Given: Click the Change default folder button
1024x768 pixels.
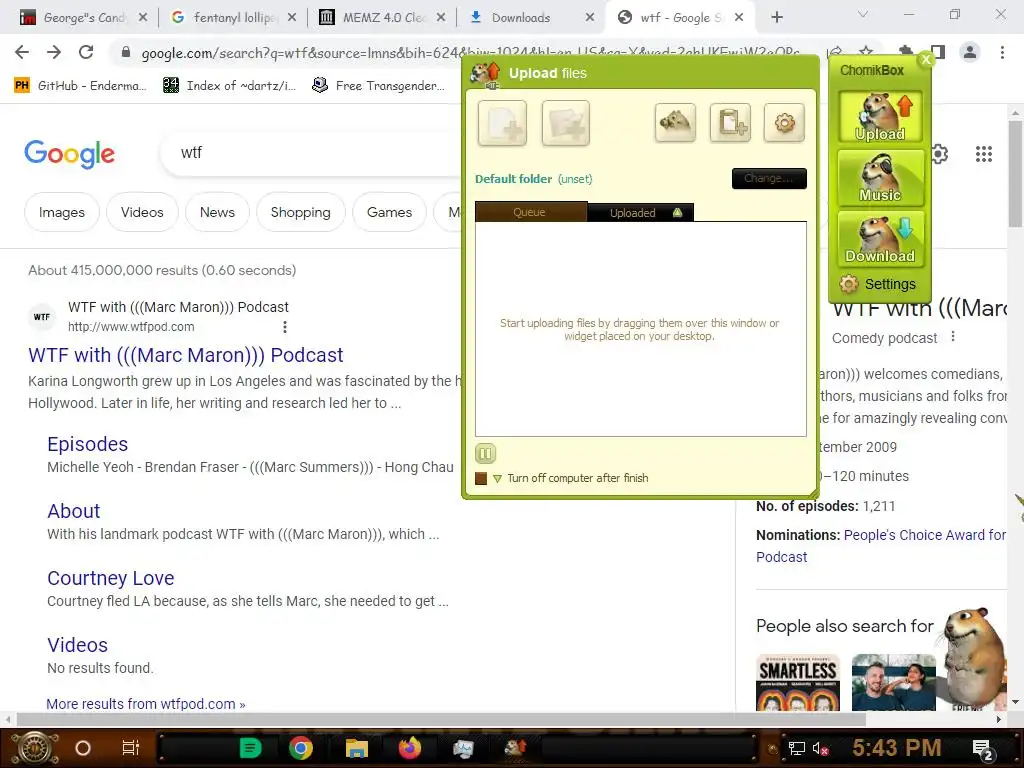Looking at the screenshot, I should point(769,178).
